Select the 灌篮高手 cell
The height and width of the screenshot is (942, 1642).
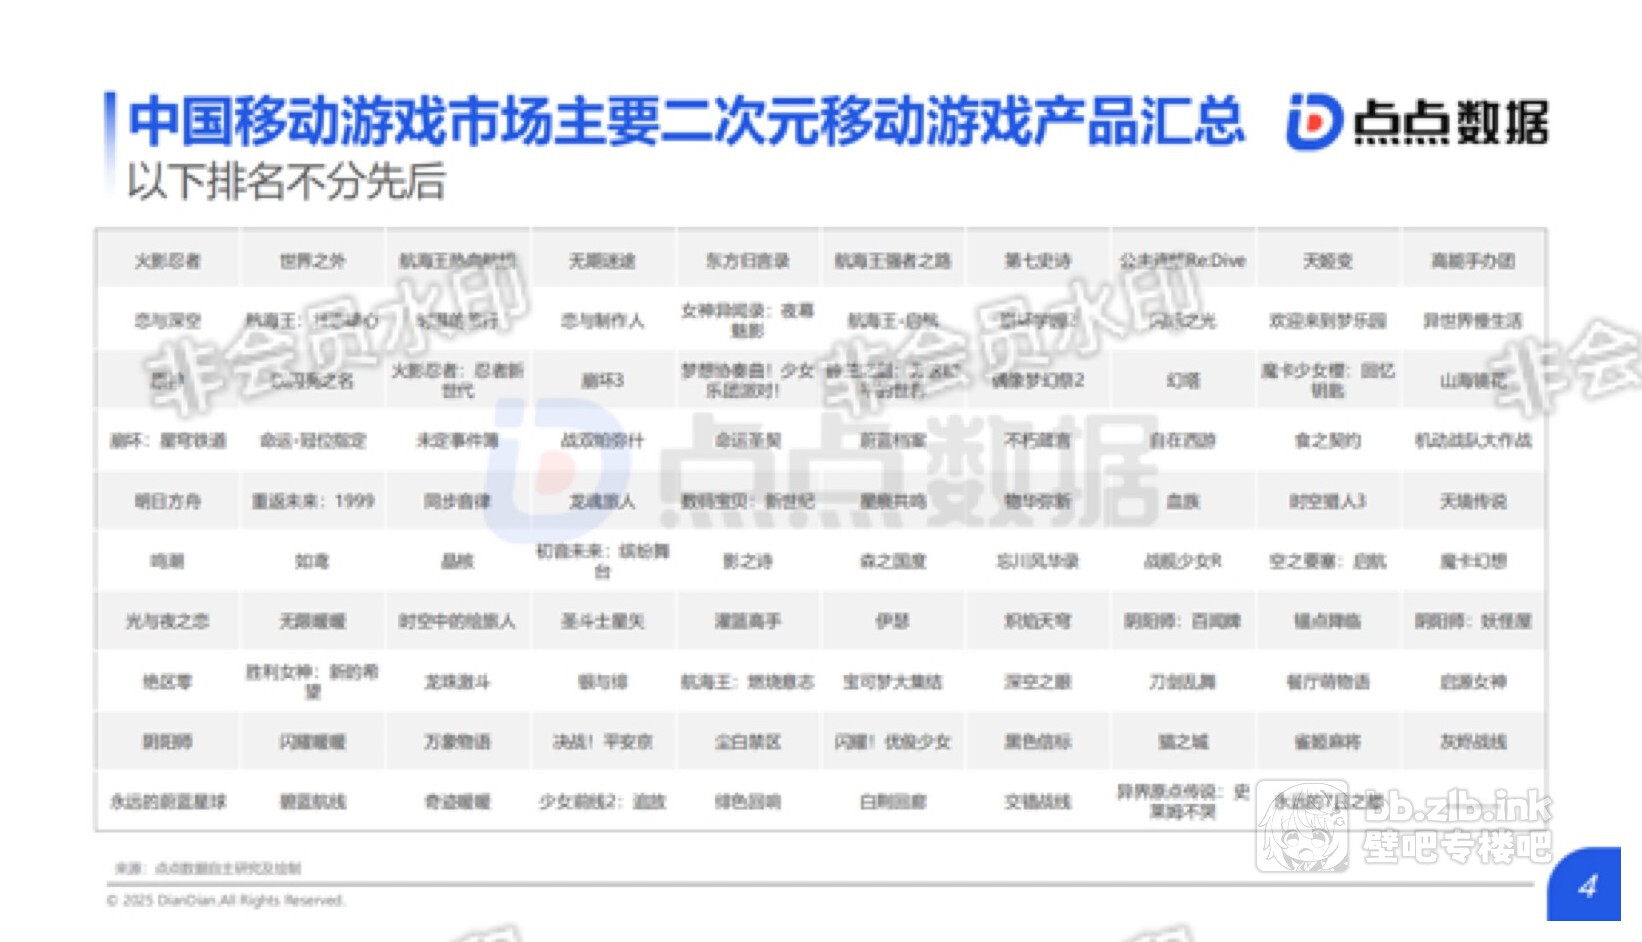[x=747, y=621]
